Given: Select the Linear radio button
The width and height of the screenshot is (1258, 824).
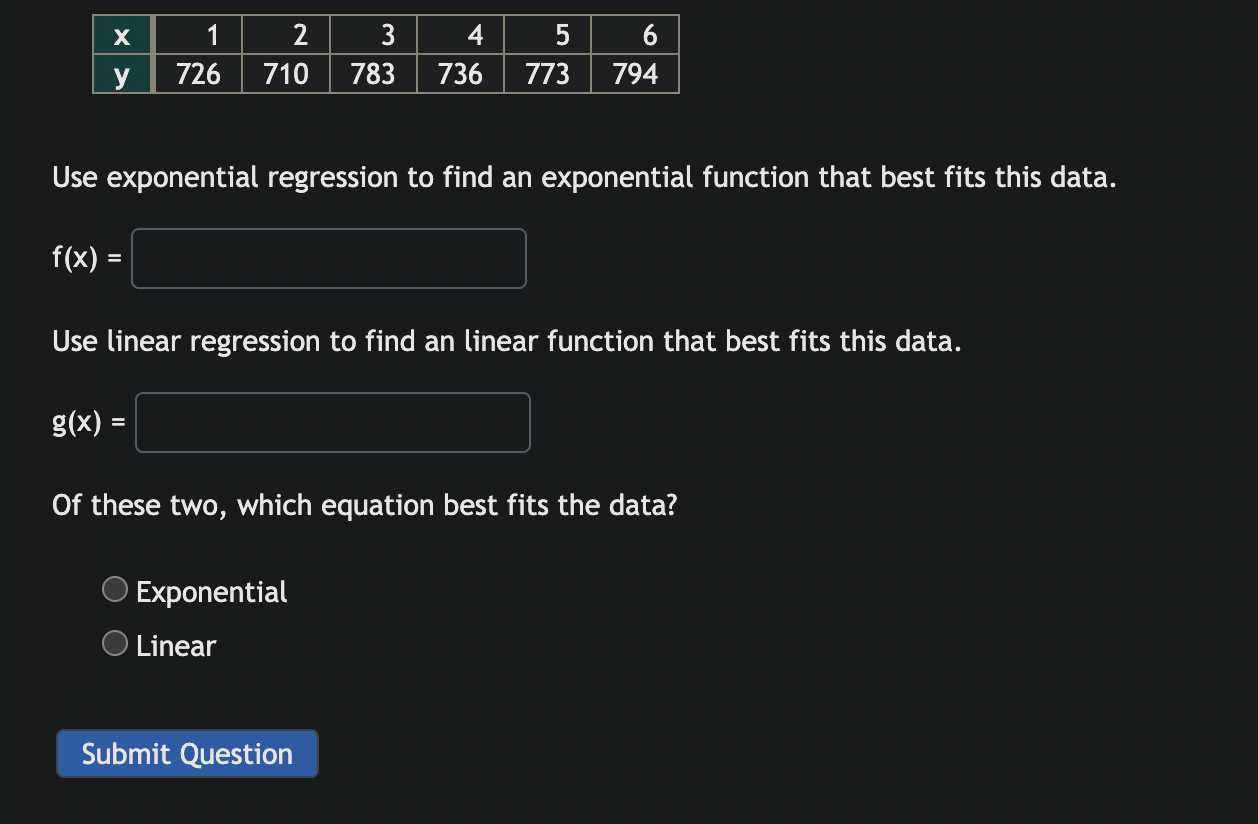Looking at the screenshot, I should point(116,644).
